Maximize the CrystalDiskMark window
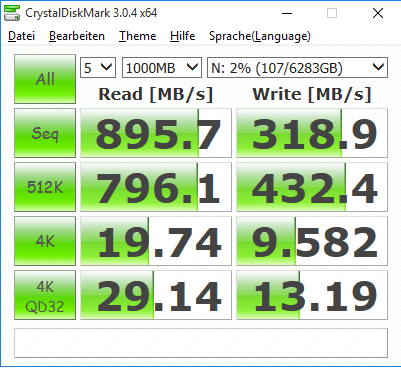Screen dimensions: 401x369 pyautogui.click(x=332, y=13)
